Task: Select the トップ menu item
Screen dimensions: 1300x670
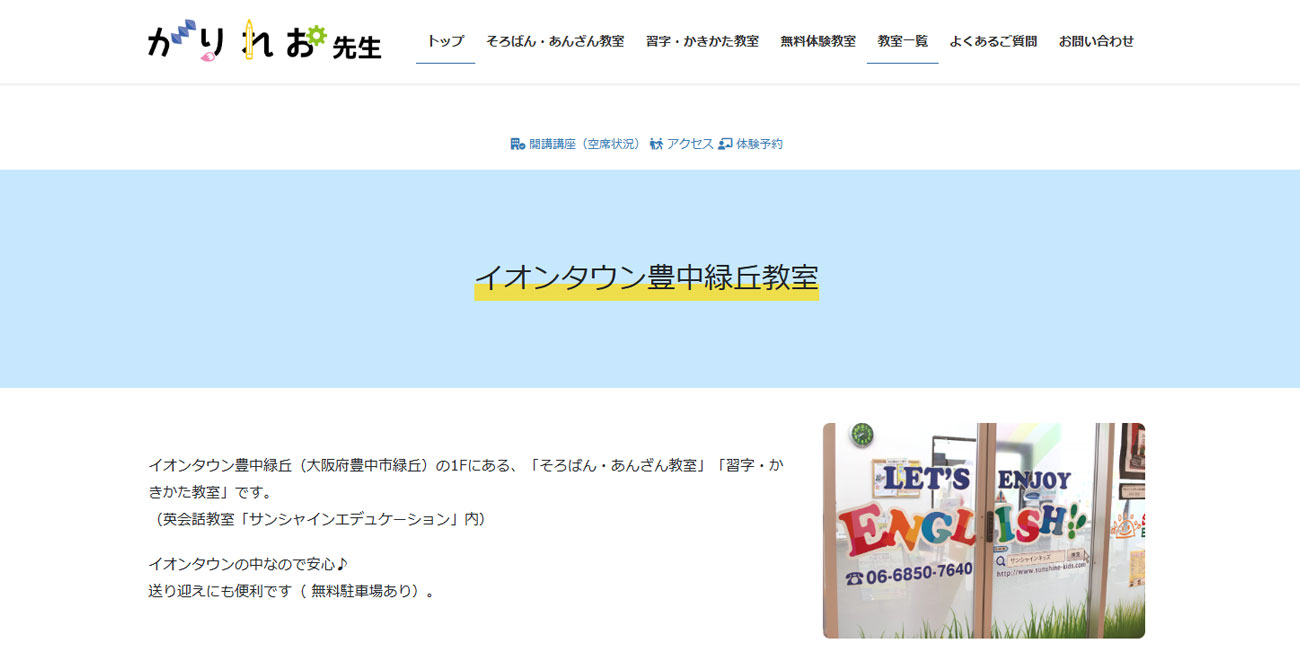Action: coord(444,41)
